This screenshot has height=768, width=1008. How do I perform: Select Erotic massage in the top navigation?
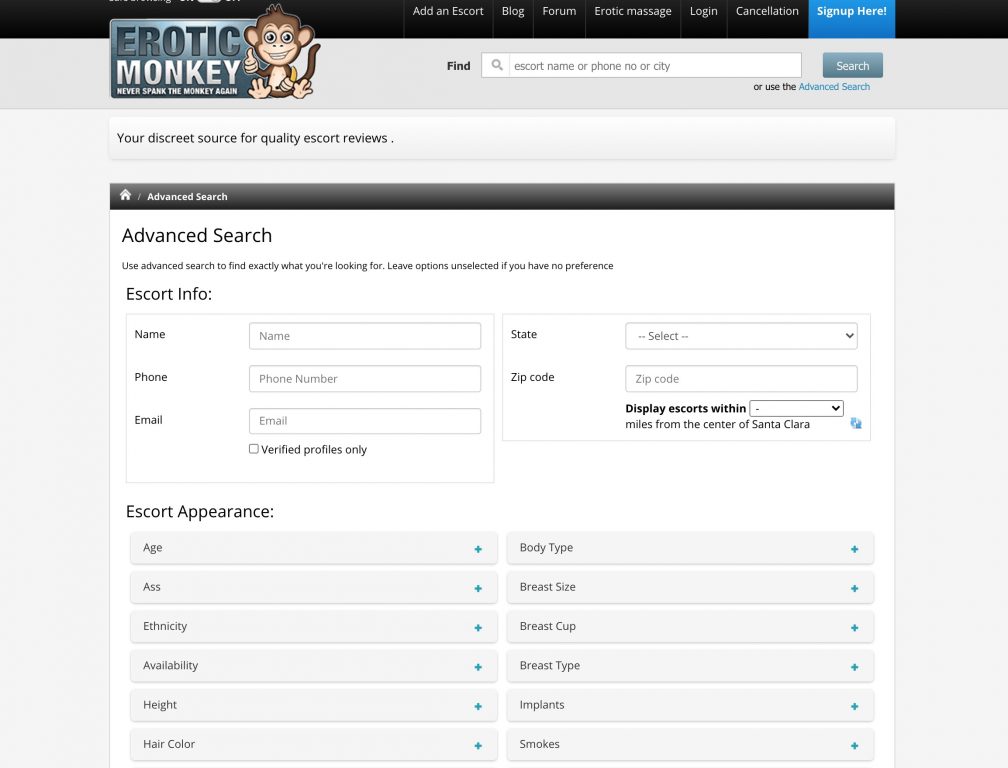(x=633, y=11)
